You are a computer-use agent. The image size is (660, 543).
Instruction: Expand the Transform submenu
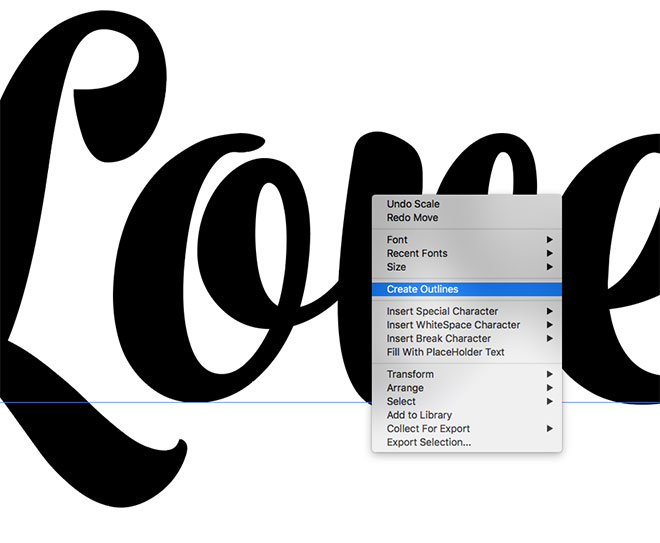pos(410,374)
